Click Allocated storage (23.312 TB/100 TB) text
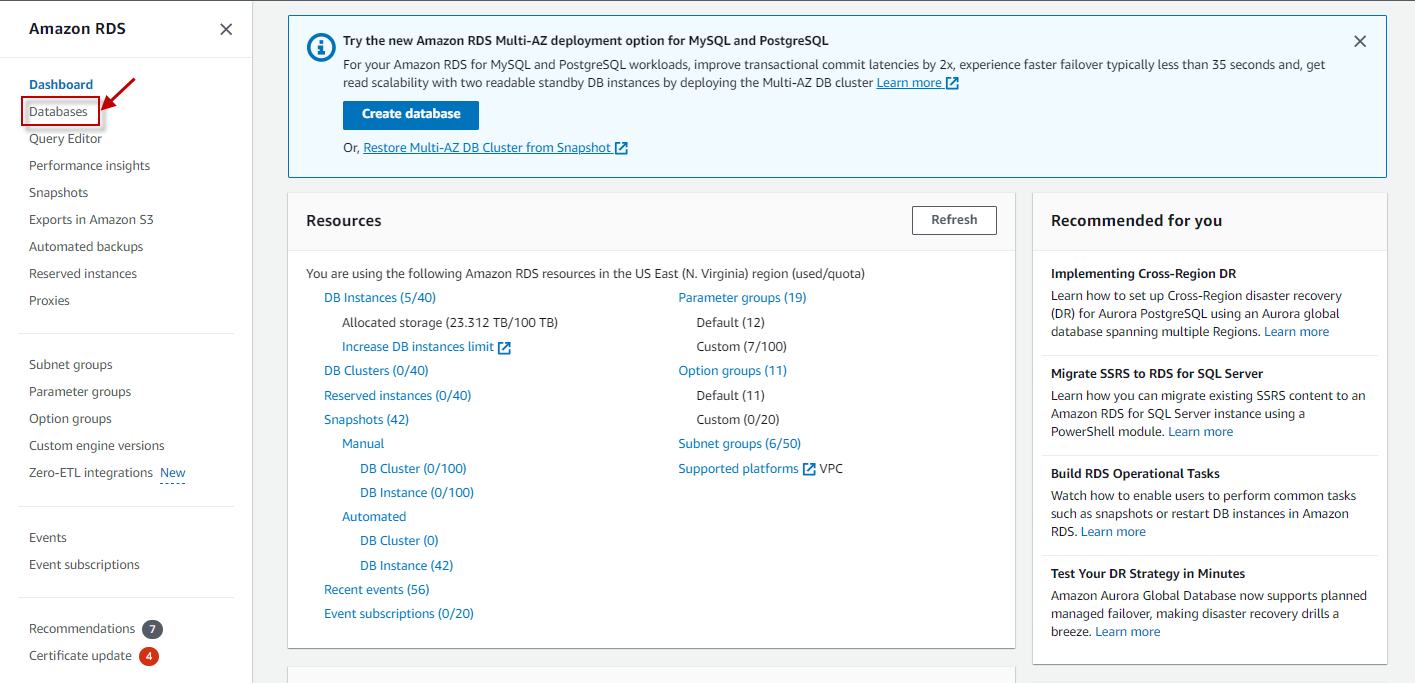1415x683 pixels. tap(450, 323)
